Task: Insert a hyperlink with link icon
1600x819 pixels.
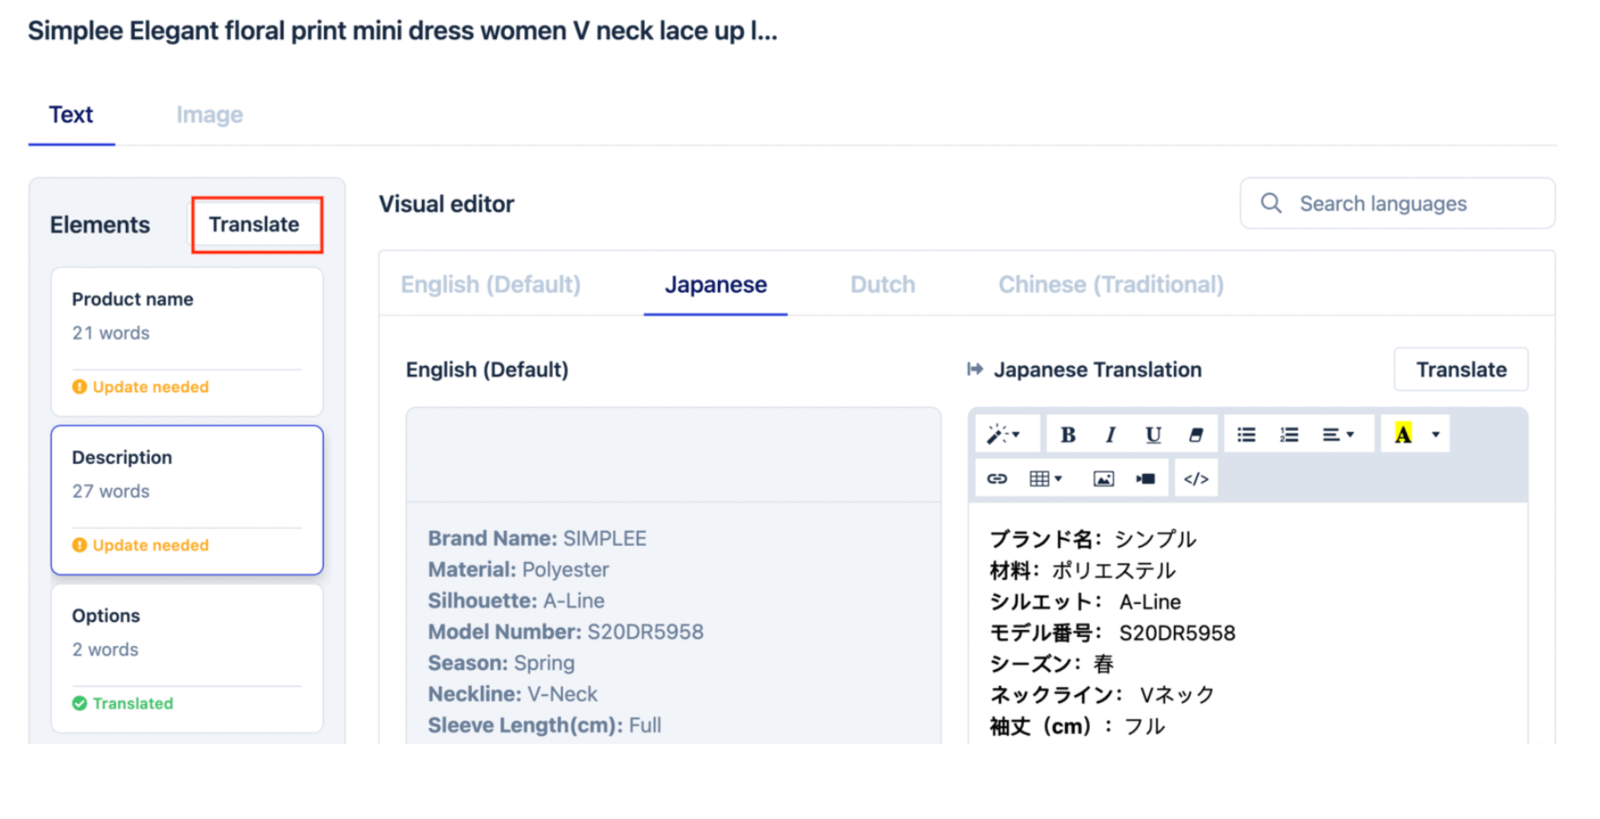Action: pyautogui.click(x=997, y=479)
